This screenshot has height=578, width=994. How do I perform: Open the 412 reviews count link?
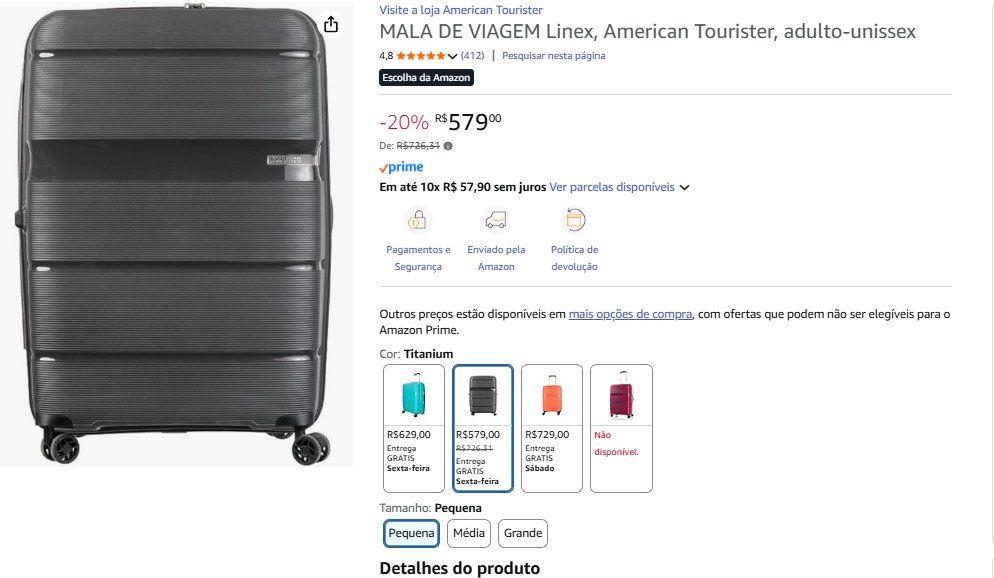[472, 56]
